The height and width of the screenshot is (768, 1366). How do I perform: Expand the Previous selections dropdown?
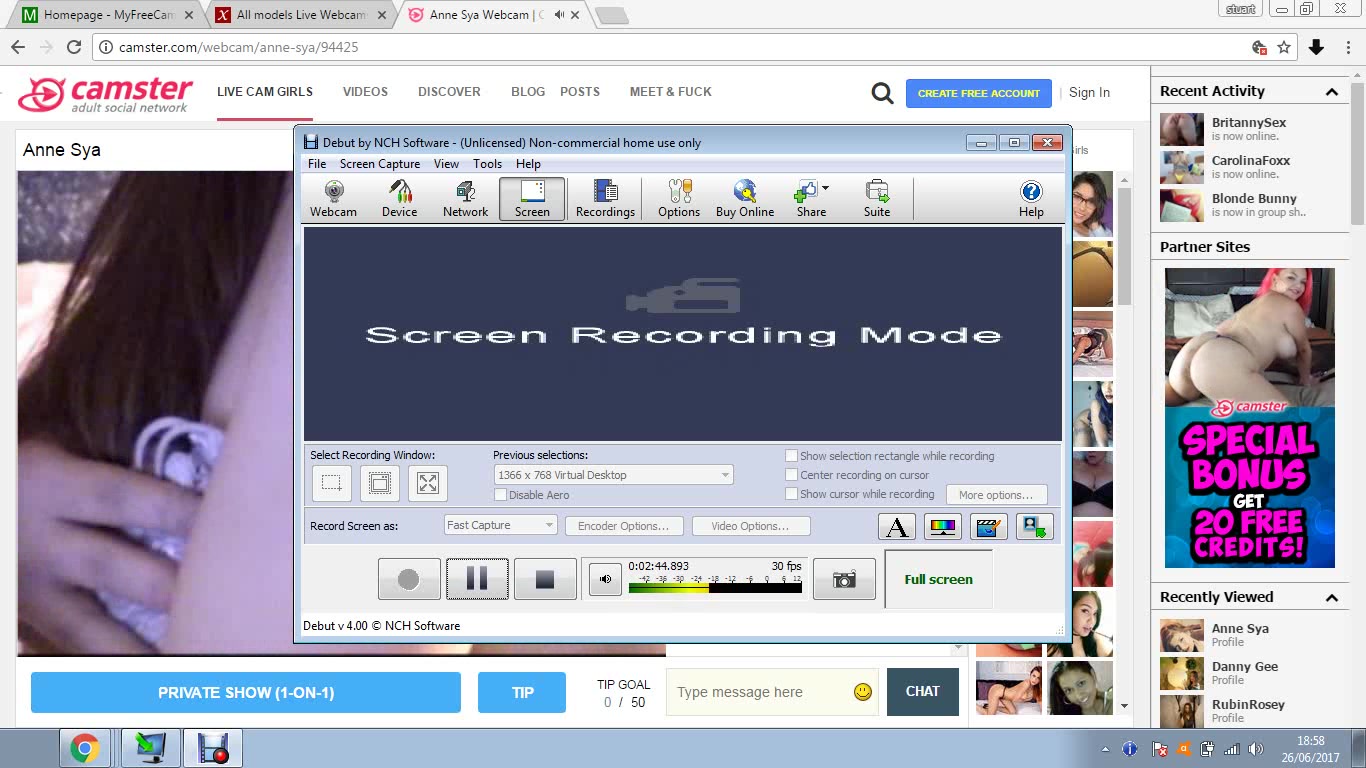point(613,475)
